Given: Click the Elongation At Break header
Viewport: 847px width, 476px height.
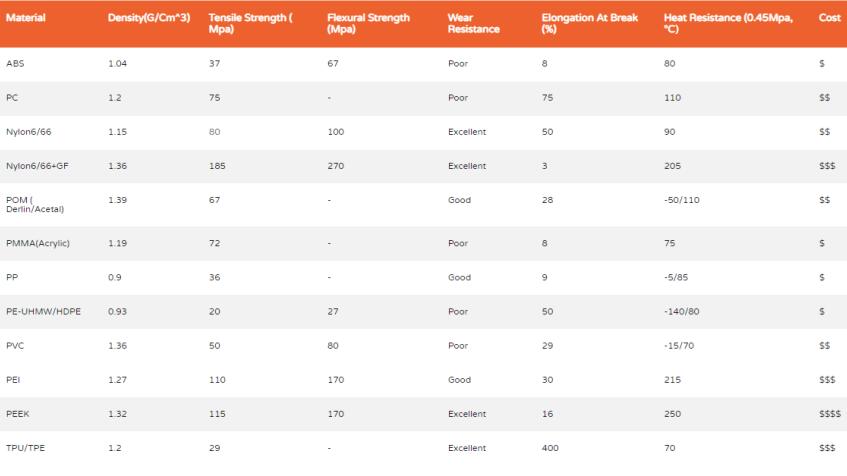Looking at the screenshot, I should click(589, 23).
